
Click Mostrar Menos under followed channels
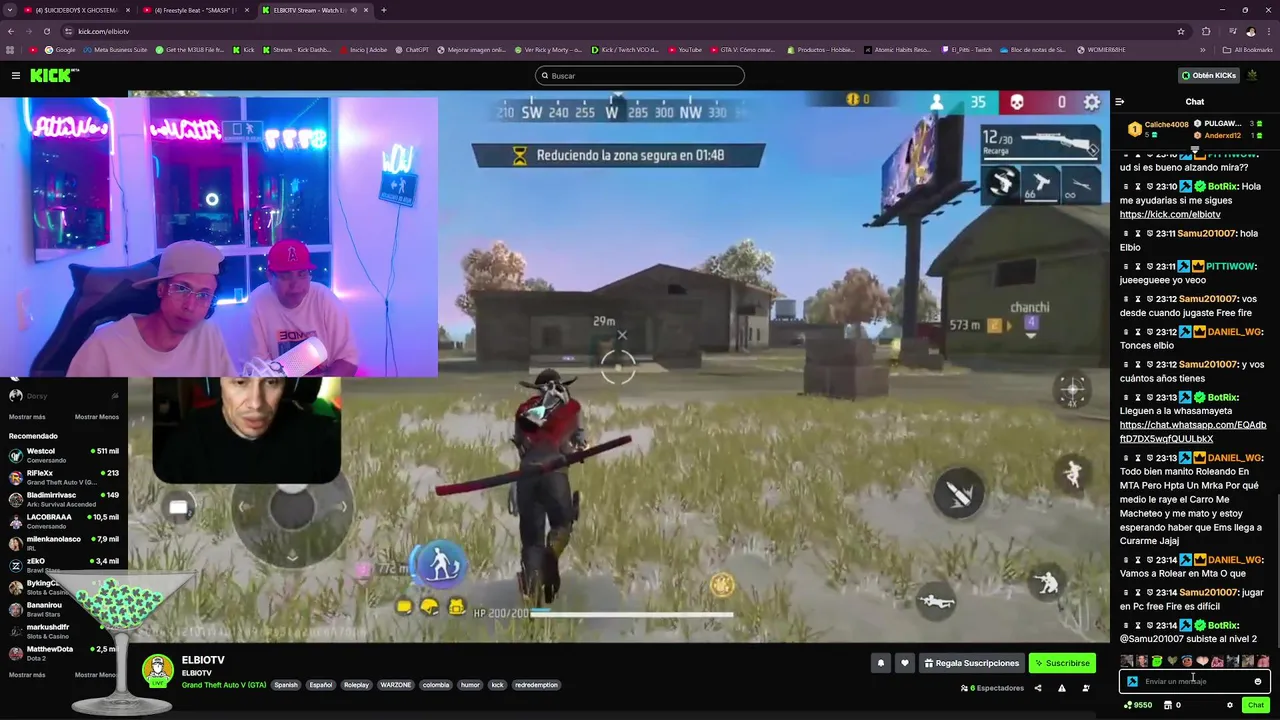(x=96, y=417)
